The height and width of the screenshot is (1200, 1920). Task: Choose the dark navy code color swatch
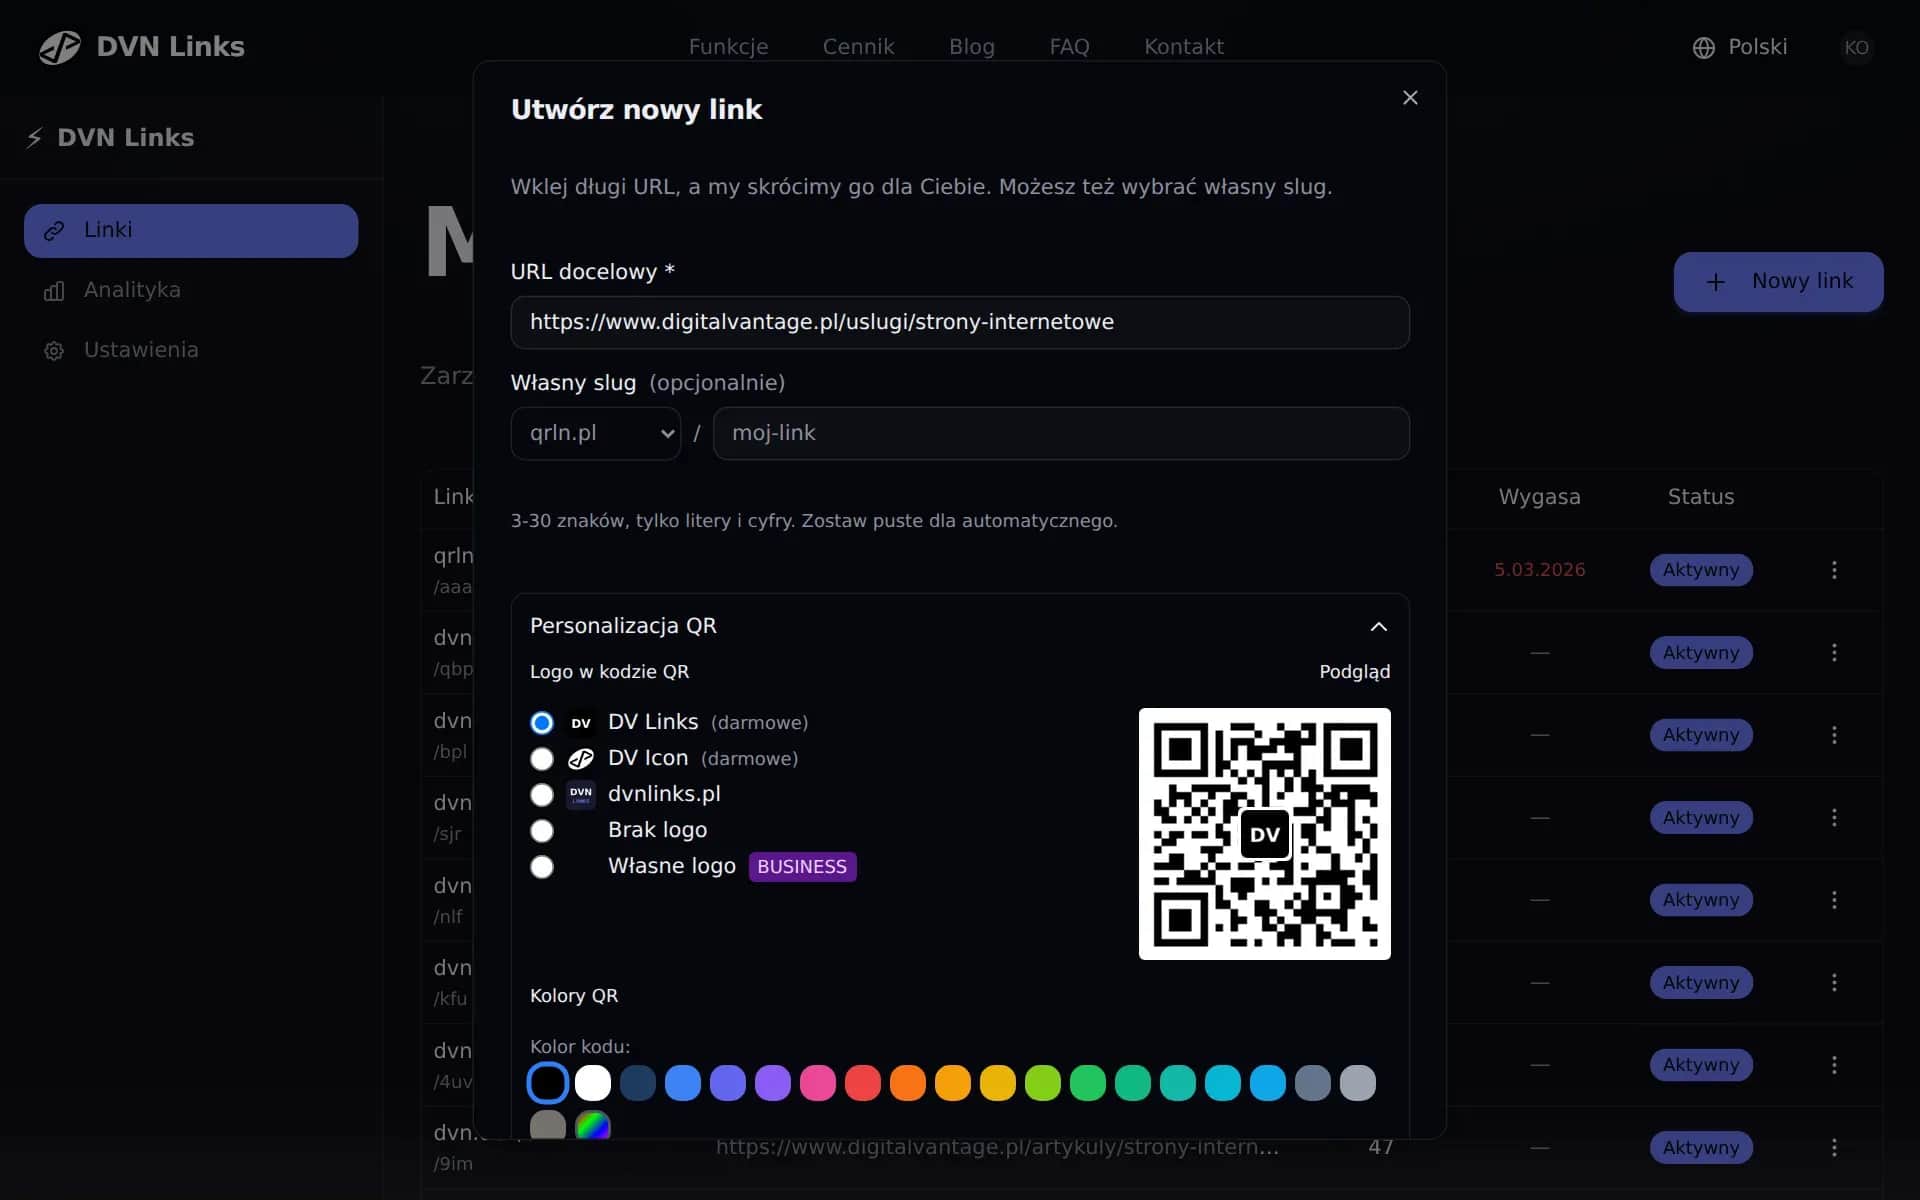pos(638,1083)
